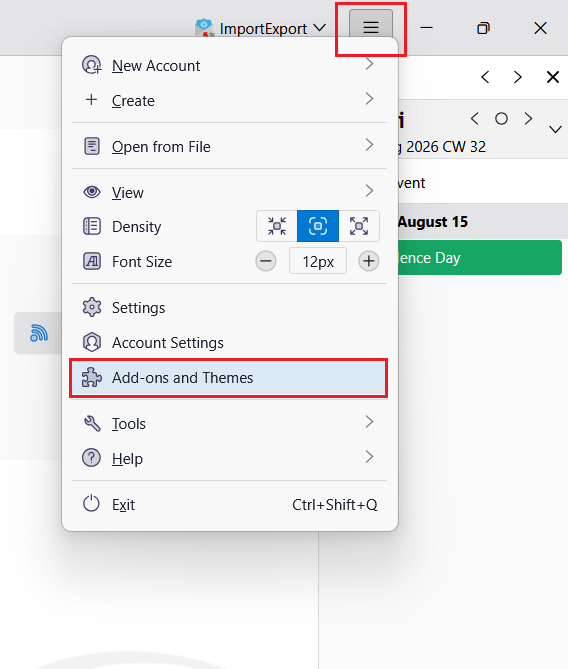Select the default density icon

click(x=318, y=226)
